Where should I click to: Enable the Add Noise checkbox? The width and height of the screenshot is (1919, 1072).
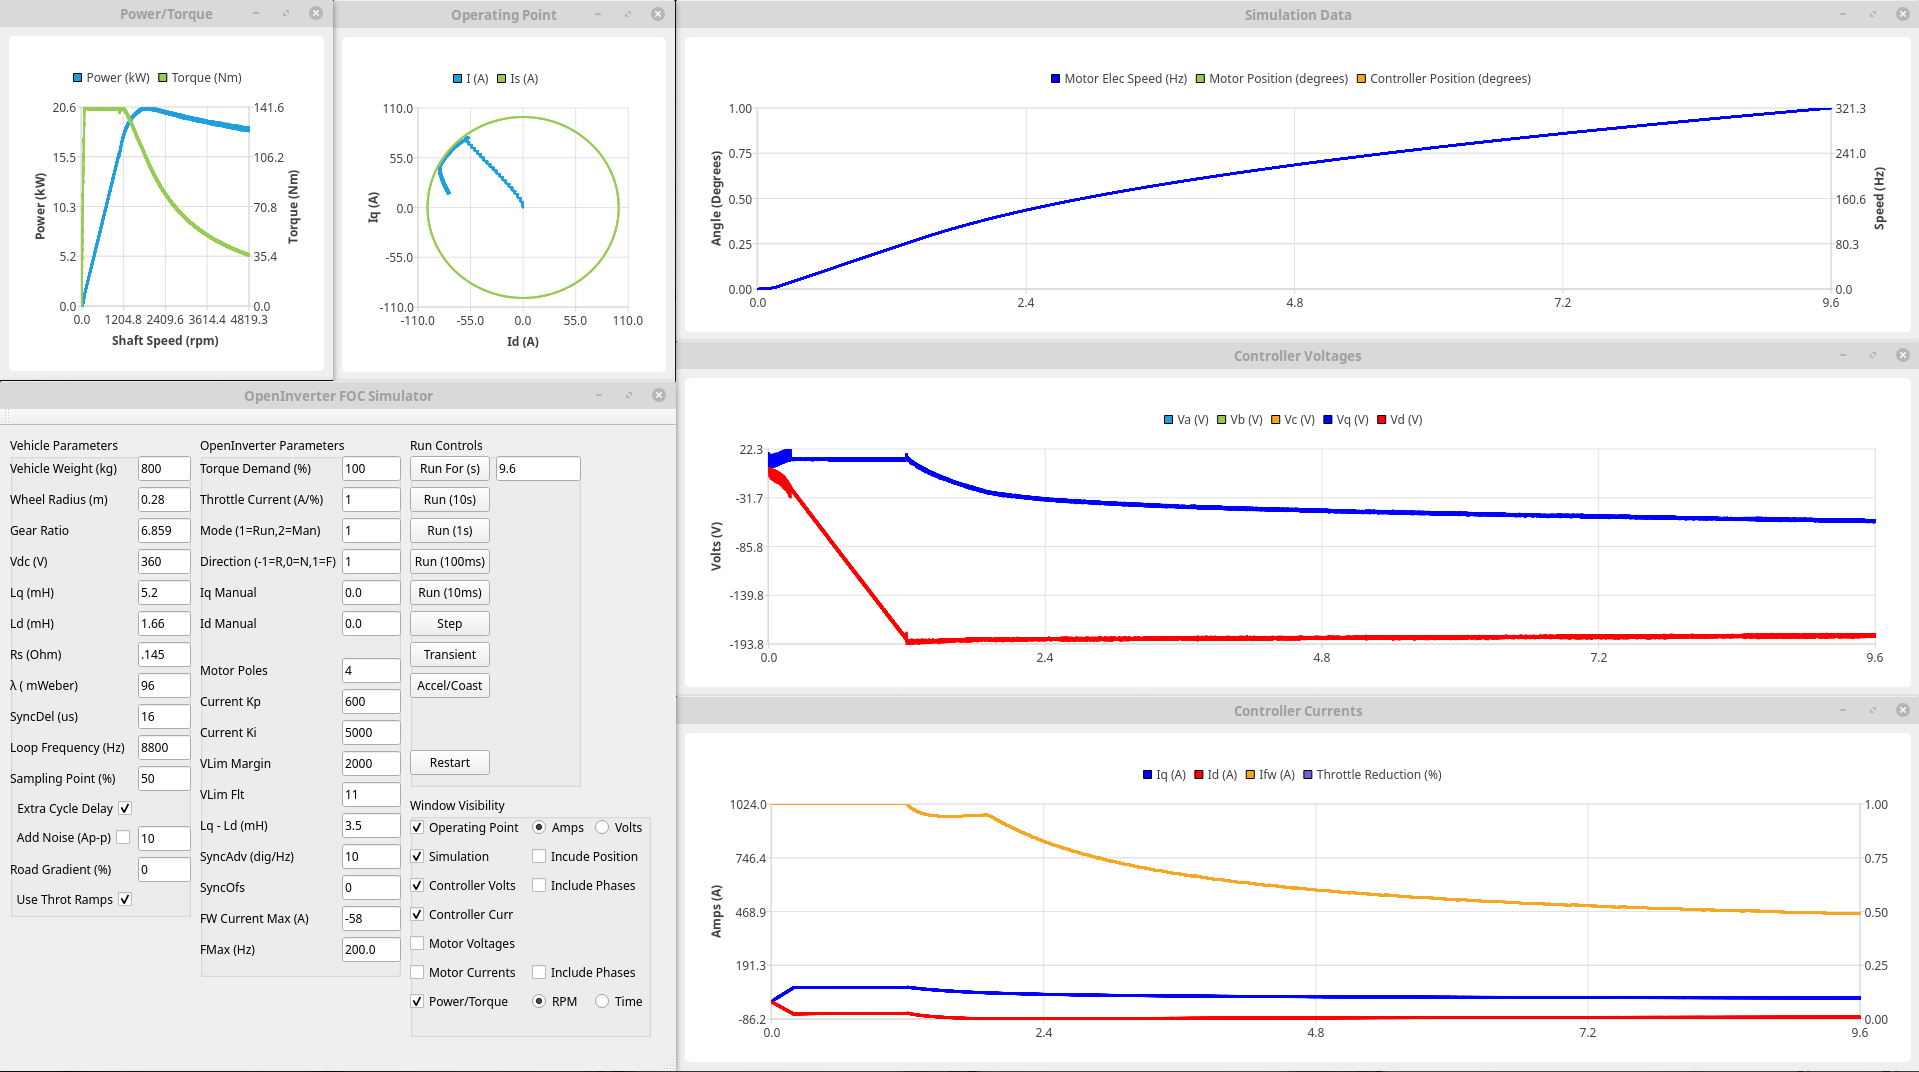point(123,837)
